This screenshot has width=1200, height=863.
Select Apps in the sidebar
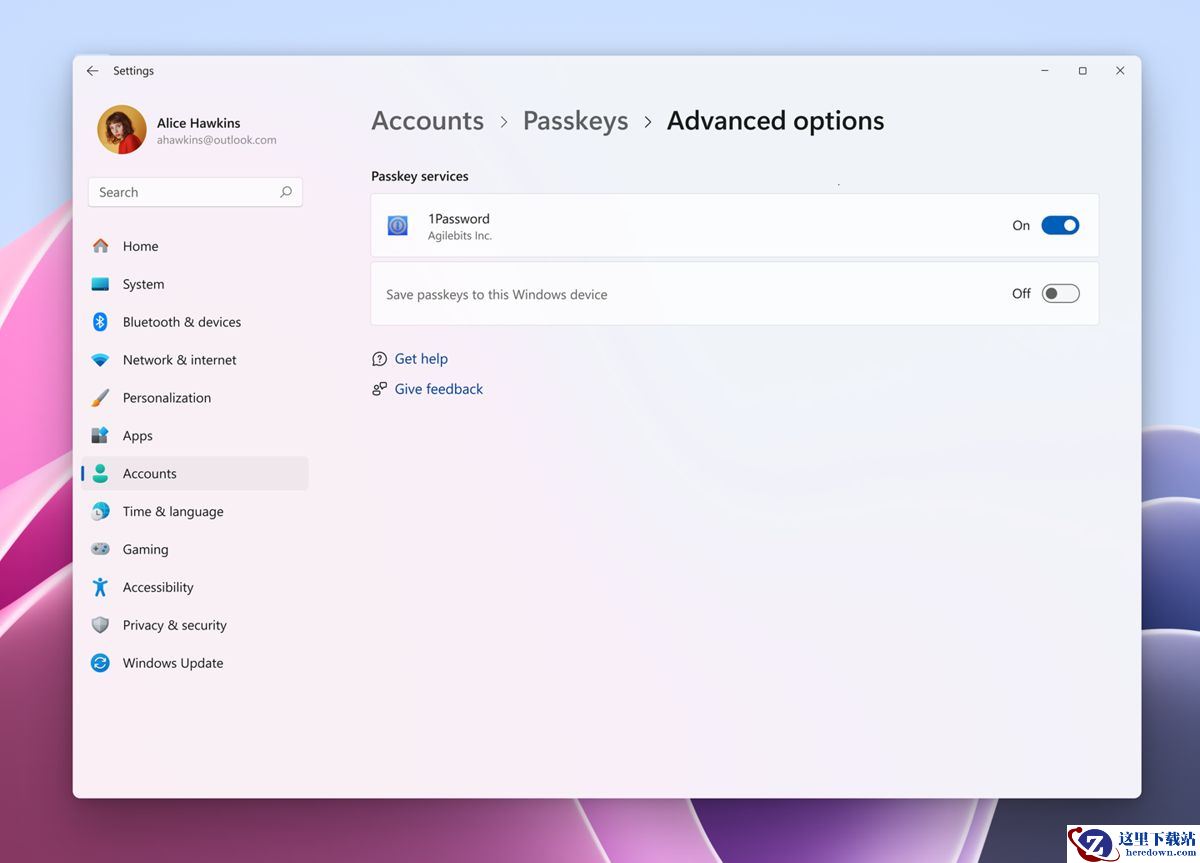point(138,436)
